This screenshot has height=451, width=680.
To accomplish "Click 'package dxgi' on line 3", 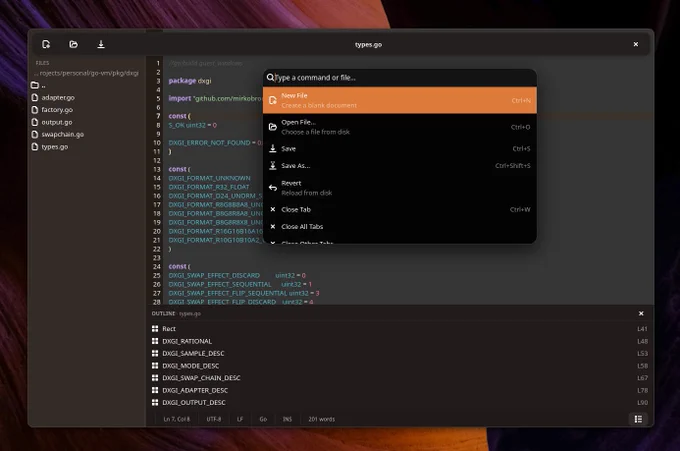I will pos(190,81).
